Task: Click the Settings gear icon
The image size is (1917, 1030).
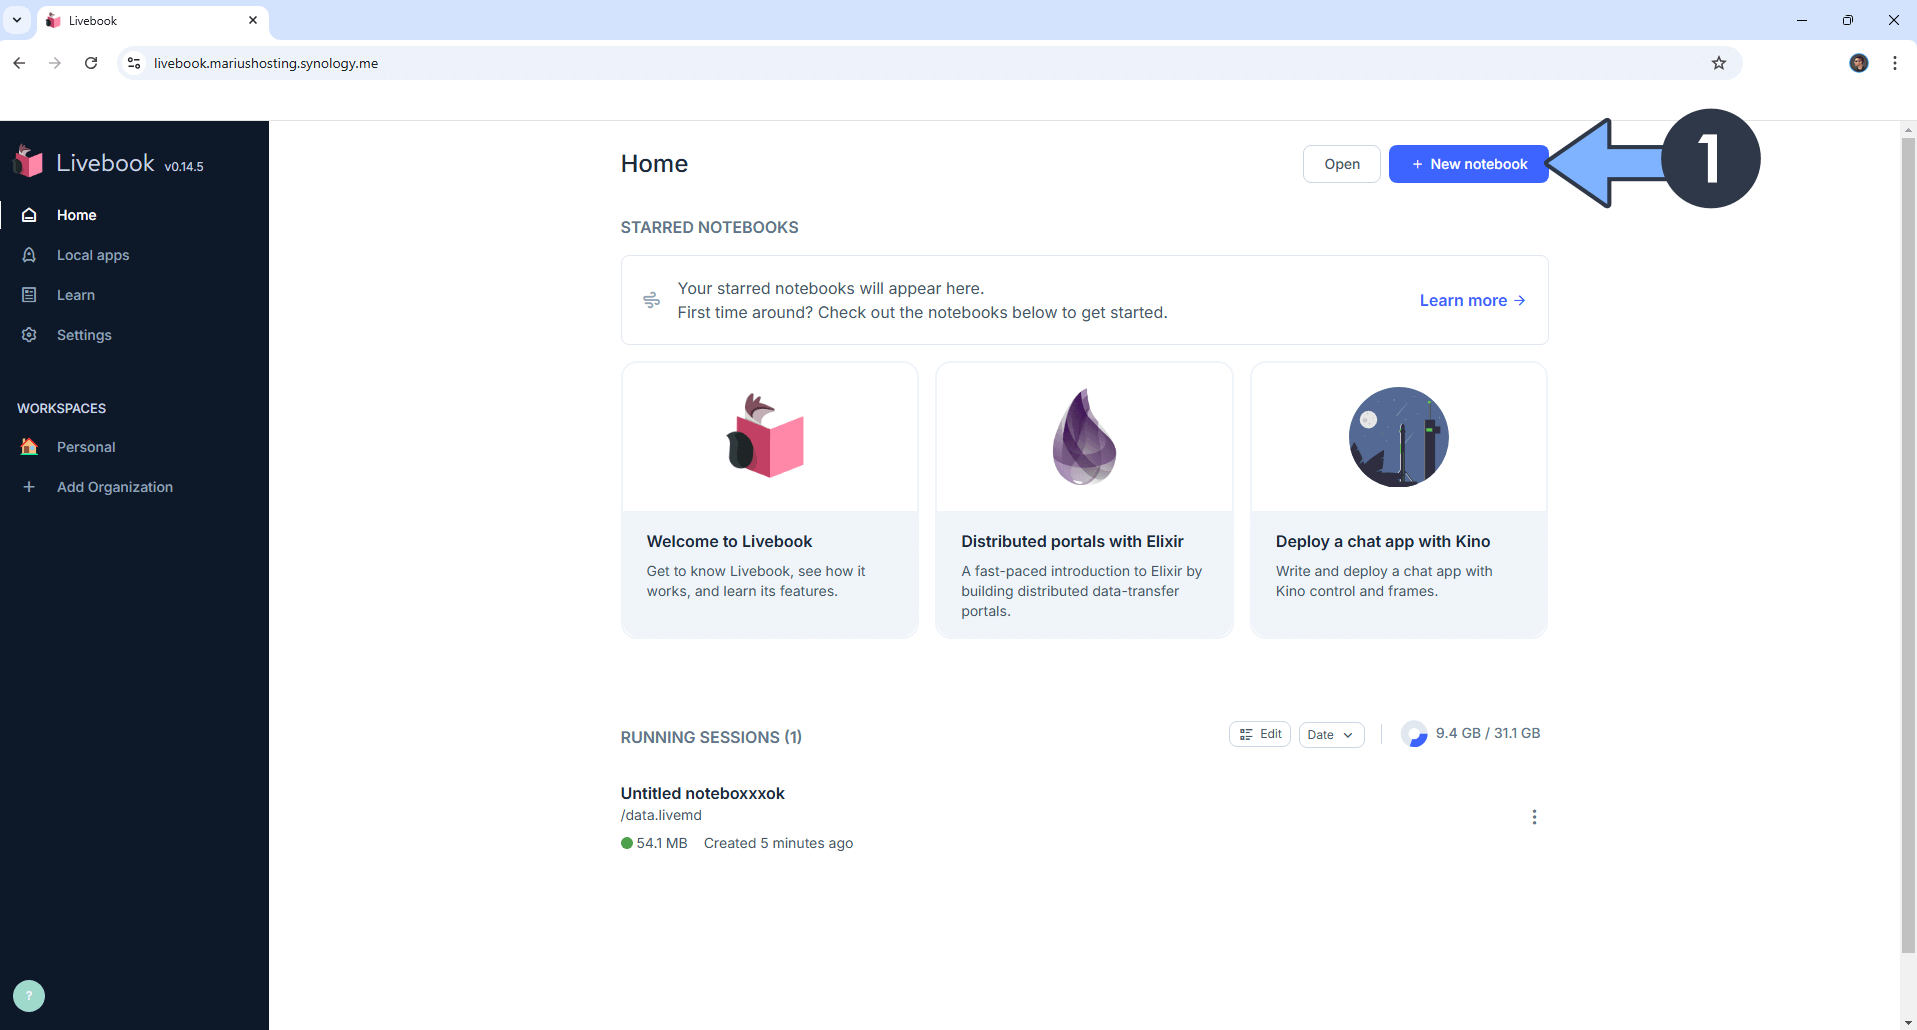Action: [29, 335]
